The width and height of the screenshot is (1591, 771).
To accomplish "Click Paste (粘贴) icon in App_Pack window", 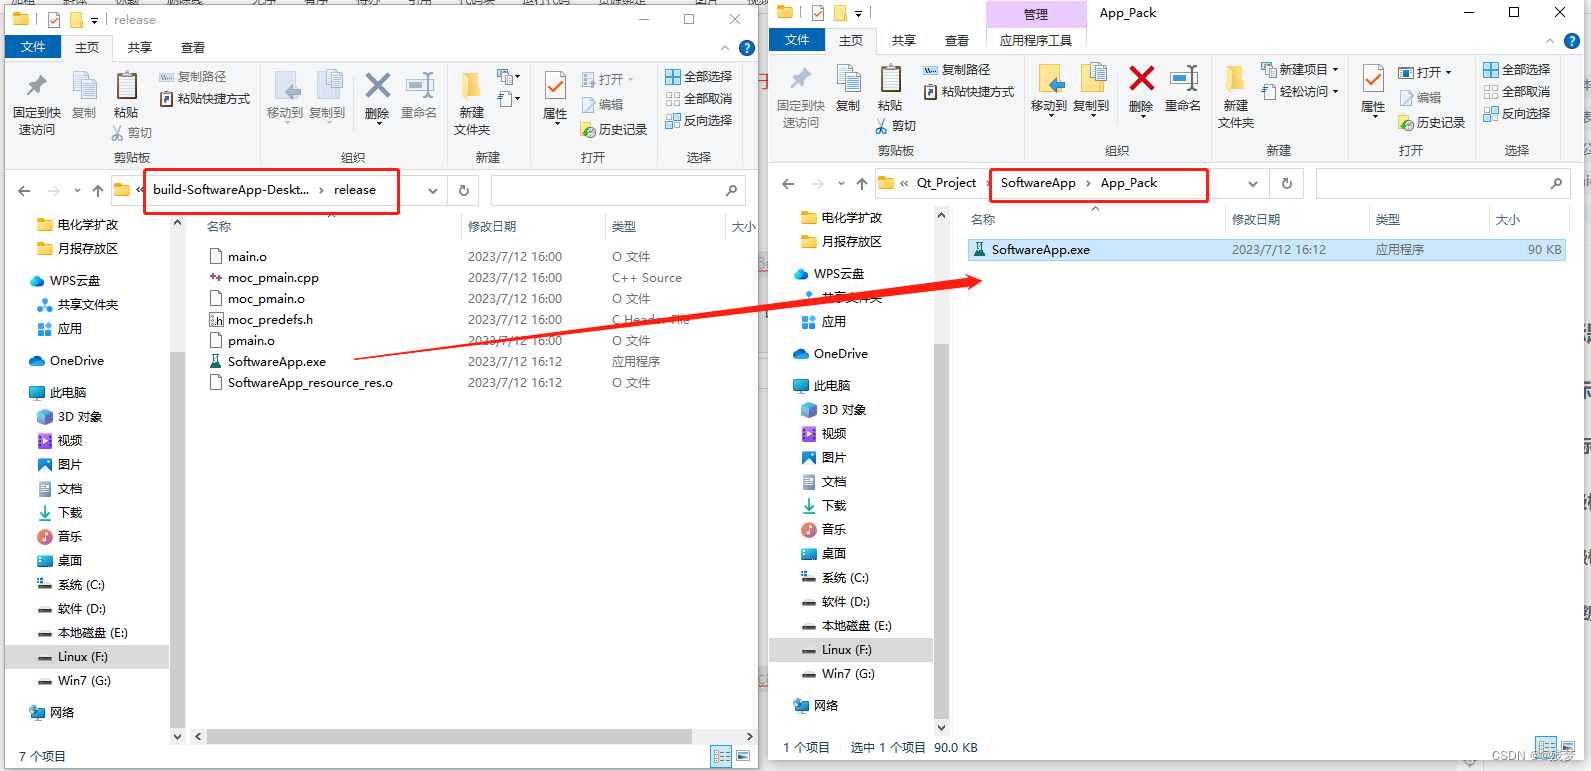I will click(890, 89).
